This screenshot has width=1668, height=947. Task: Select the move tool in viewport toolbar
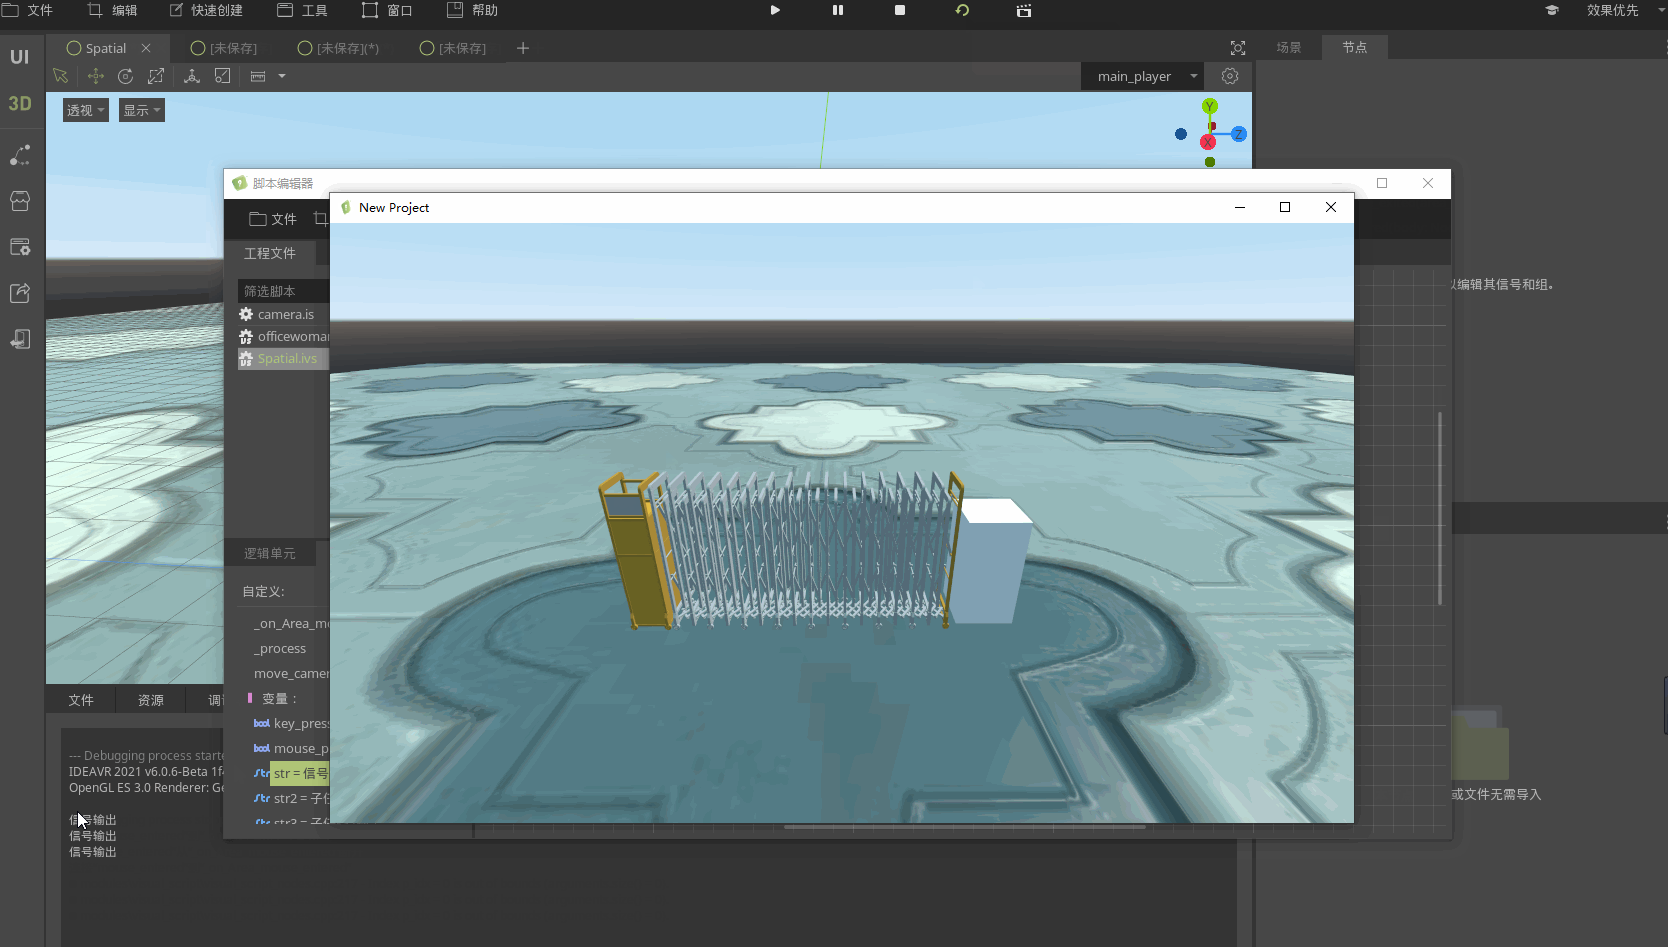(96, 76)
